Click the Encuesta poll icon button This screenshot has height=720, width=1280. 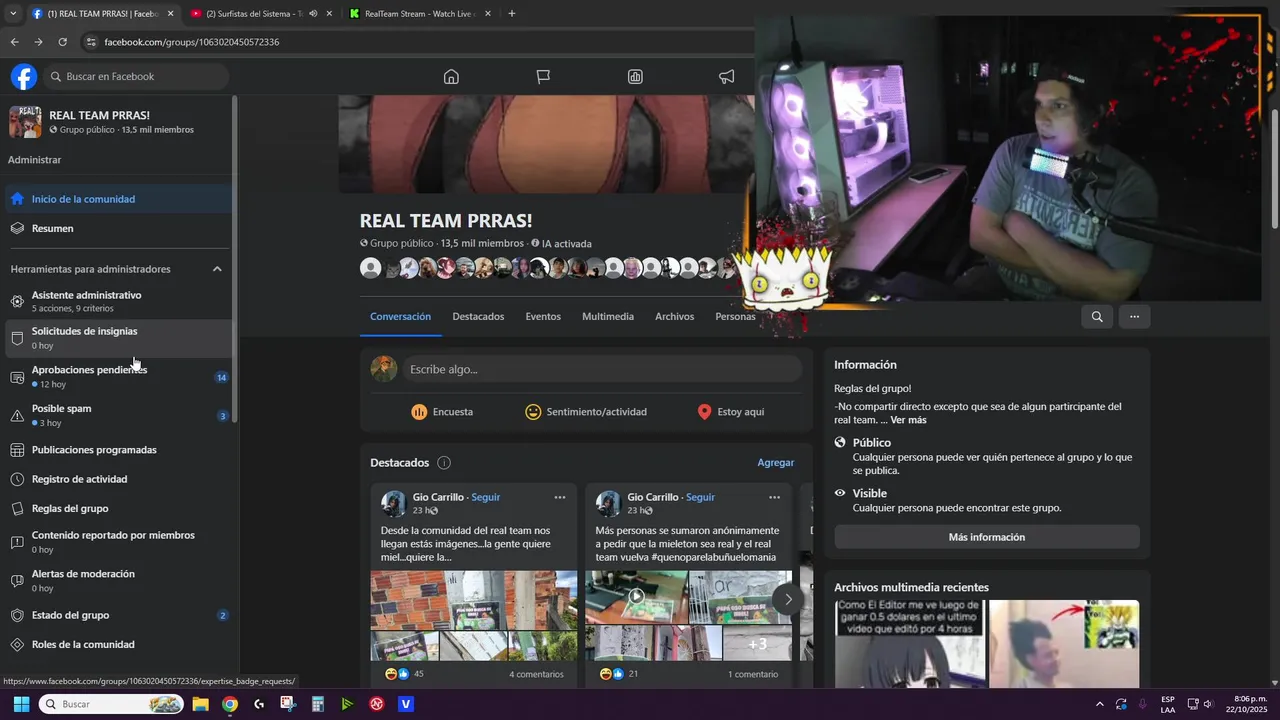tap(442, 412)
